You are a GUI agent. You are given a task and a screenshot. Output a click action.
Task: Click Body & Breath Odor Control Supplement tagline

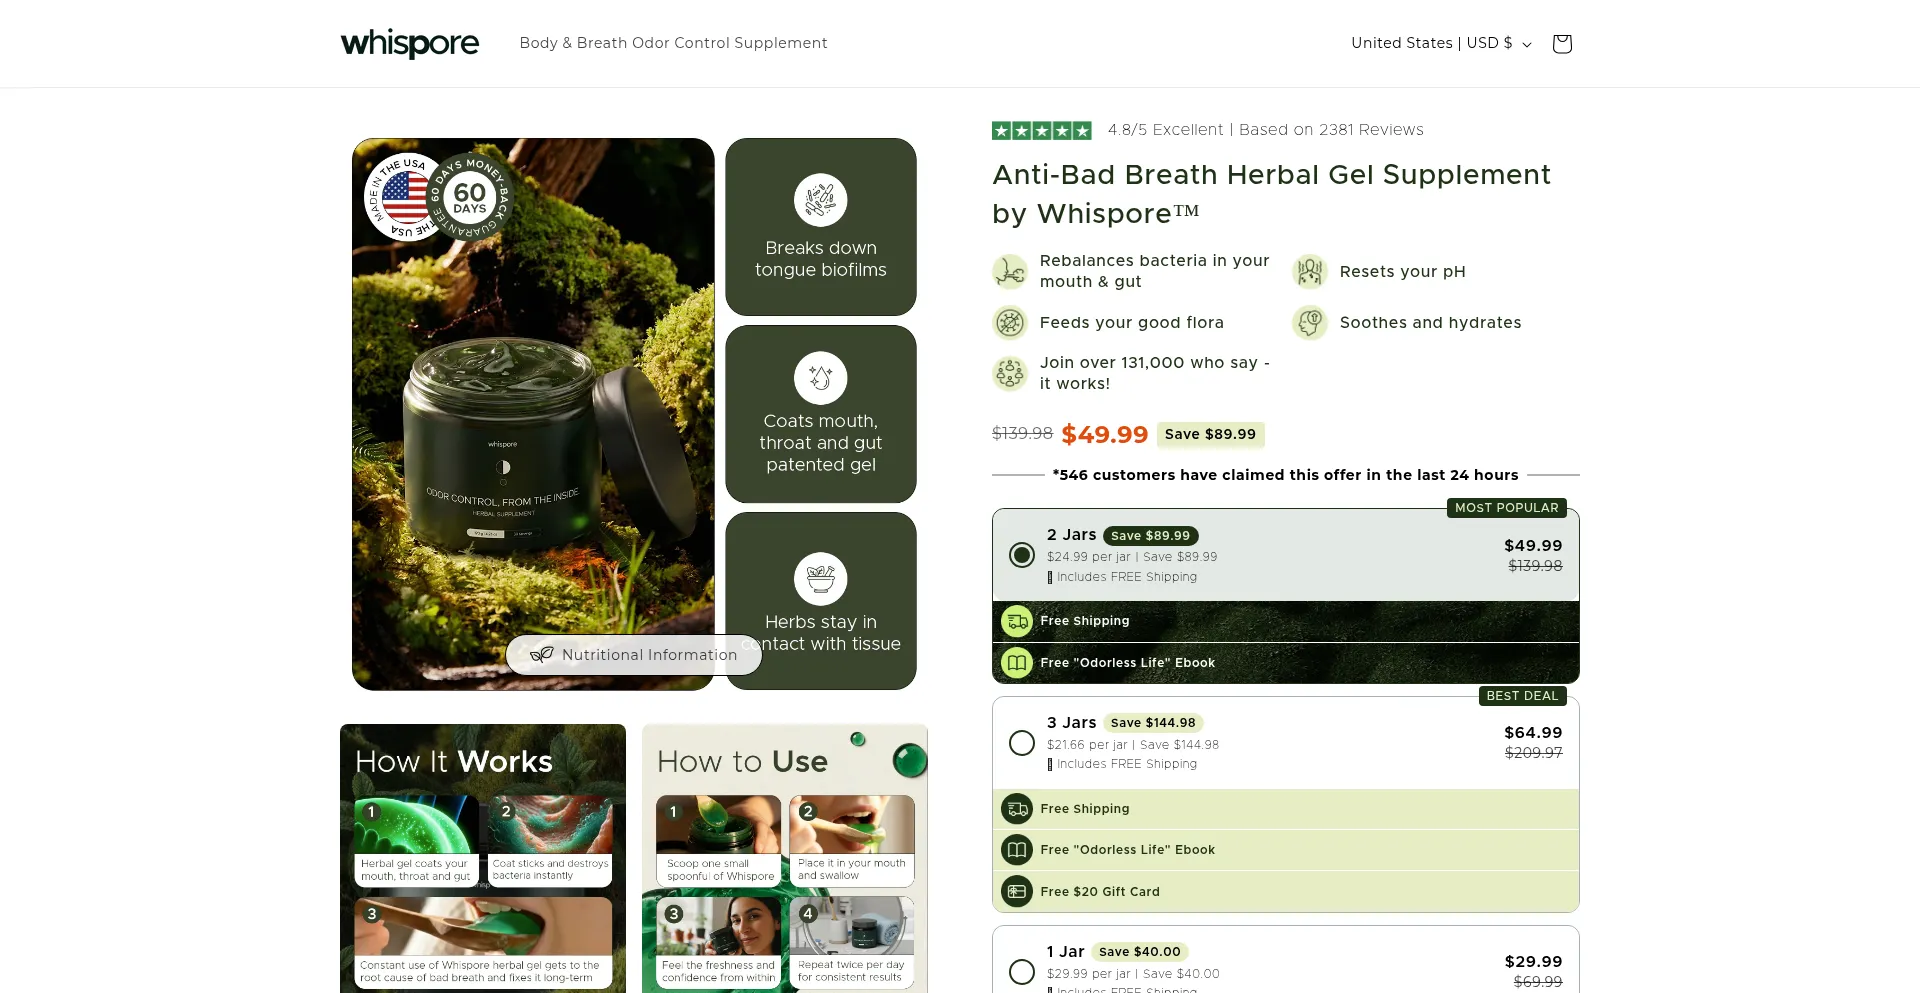pos(673,43)
